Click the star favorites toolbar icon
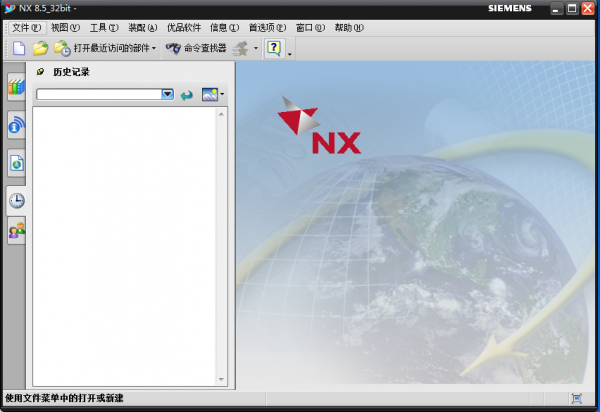Screen dimensions: 600x412 pyautogui.click(x=241, y=49)
